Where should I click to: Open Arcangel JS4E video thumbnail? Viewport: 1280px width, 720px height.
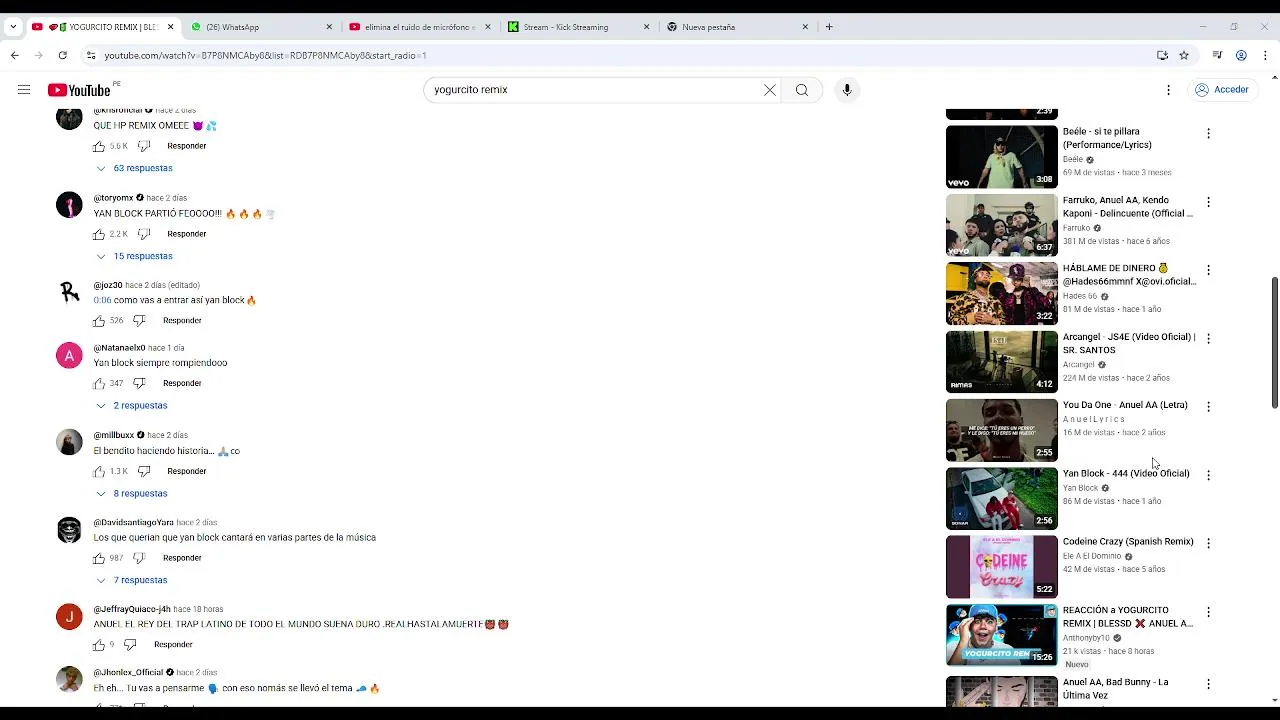[1001, 362]
